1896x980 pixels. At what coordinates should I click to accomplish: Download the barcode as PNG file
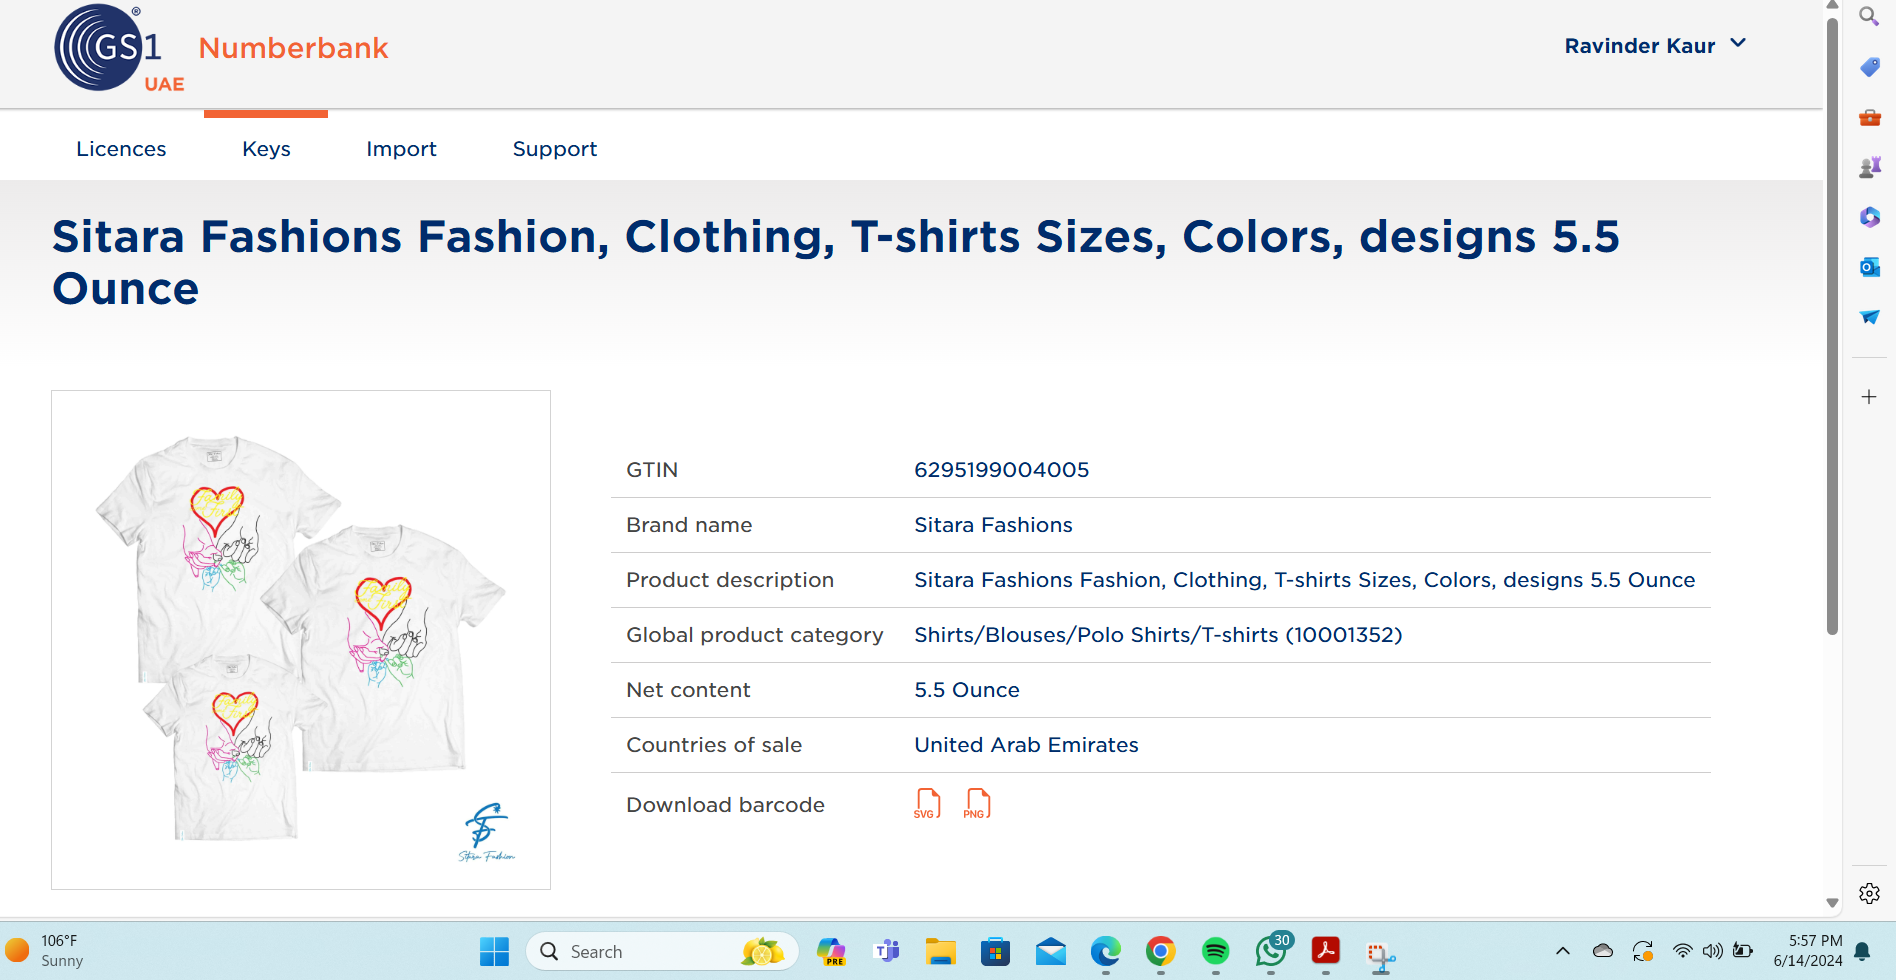click(x=977, y=804)
